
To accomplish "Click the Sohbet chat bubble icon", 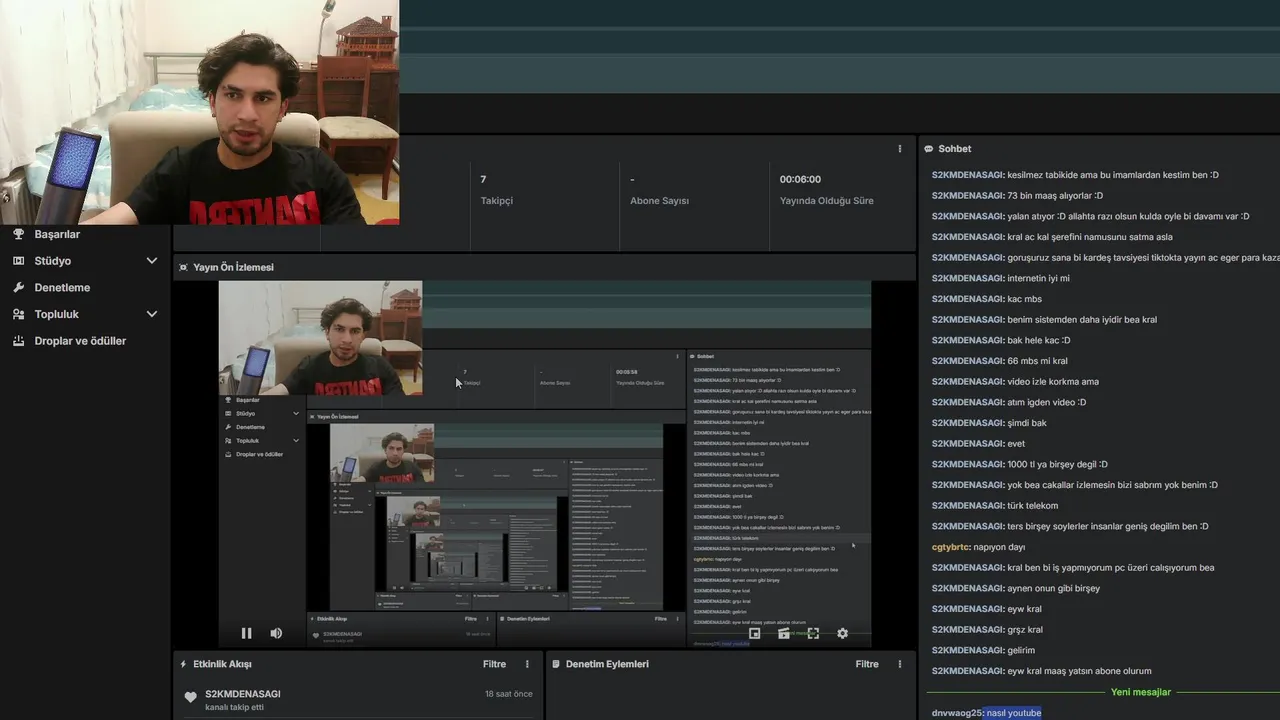I will 929,149.
